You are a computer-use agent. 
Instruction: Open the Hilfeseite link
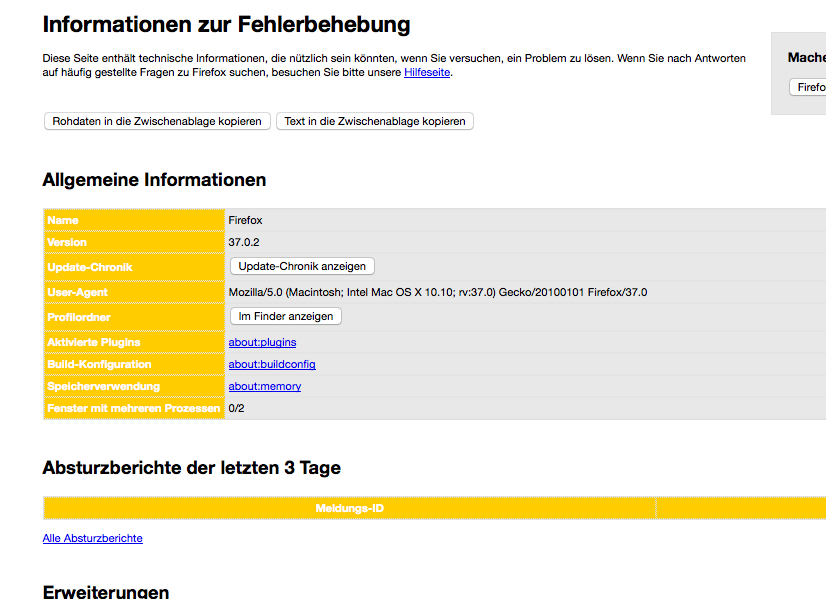(x=427, y=72)
